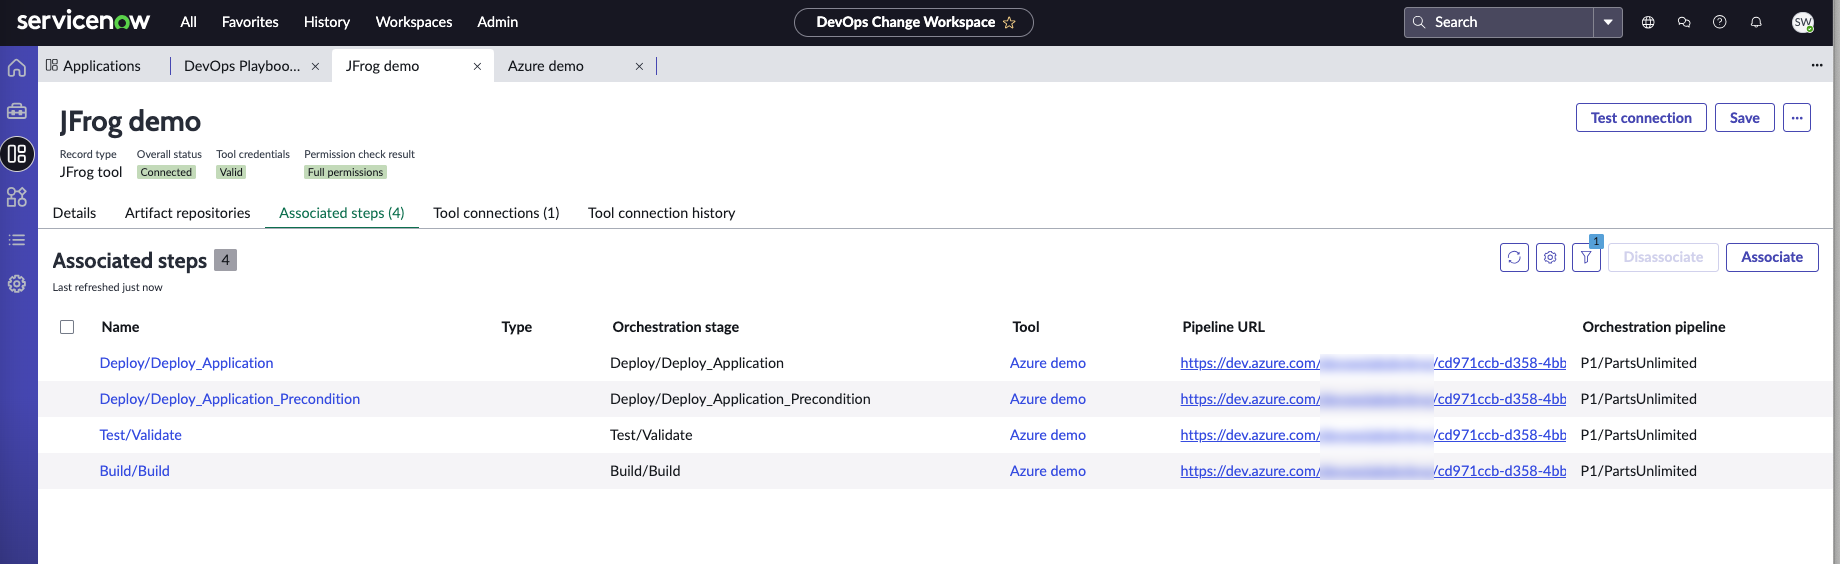Image resolution: width=1840 pixels, height=564 pixels.
Task: Click the Orchestration stage column header
Action: point(676,327)
